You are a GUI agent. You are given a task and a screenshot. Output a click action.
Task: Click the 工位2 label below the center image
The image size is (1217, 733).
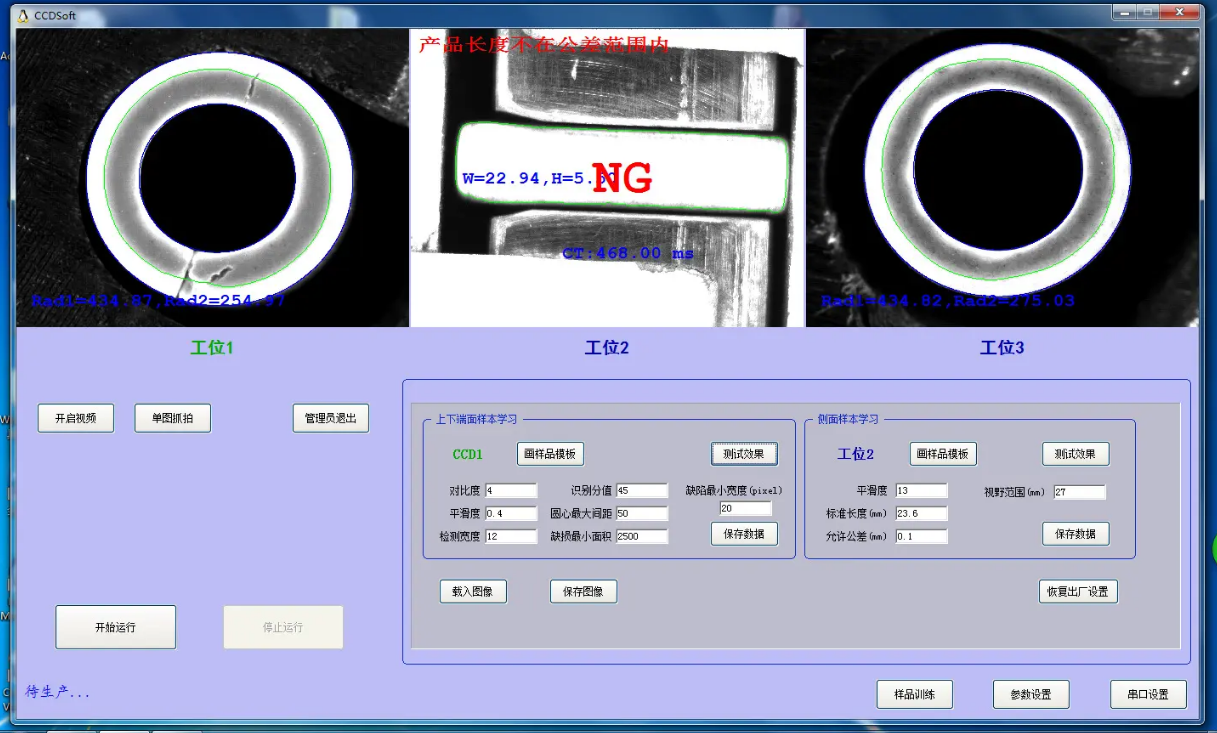(607, 348)
